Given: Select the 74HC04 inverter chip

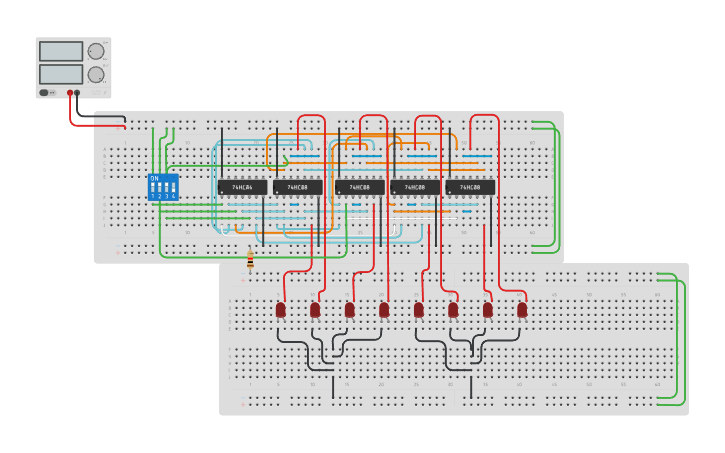Looking at the screenshot, I should coord(242,187).
